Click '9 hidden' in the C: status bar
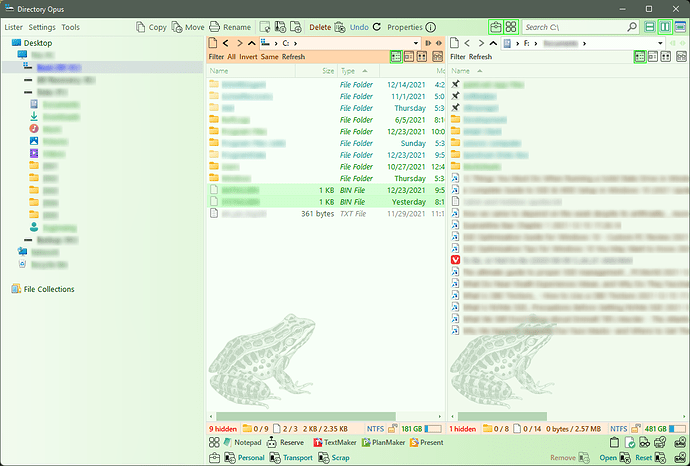Screen dimensions: 690x466 coord(223,429)
